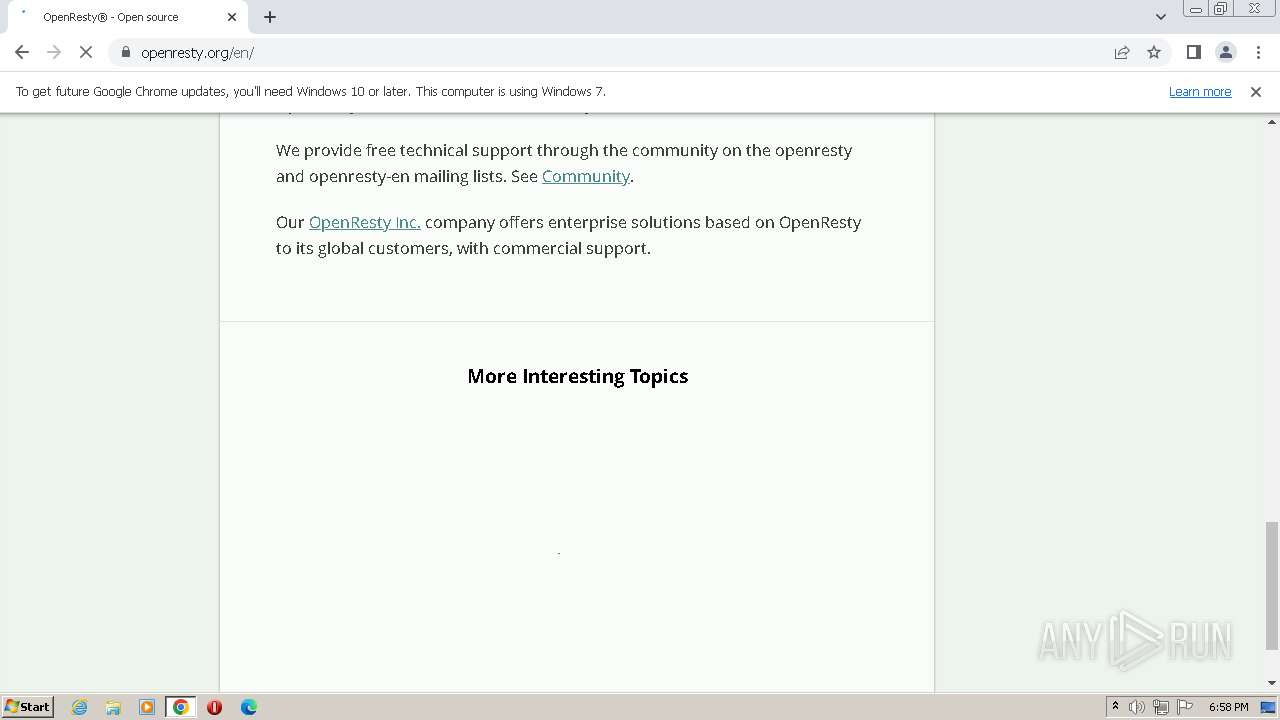Restore down the Chrome window
The image size is (1280, 720).
pos(1221,8)
